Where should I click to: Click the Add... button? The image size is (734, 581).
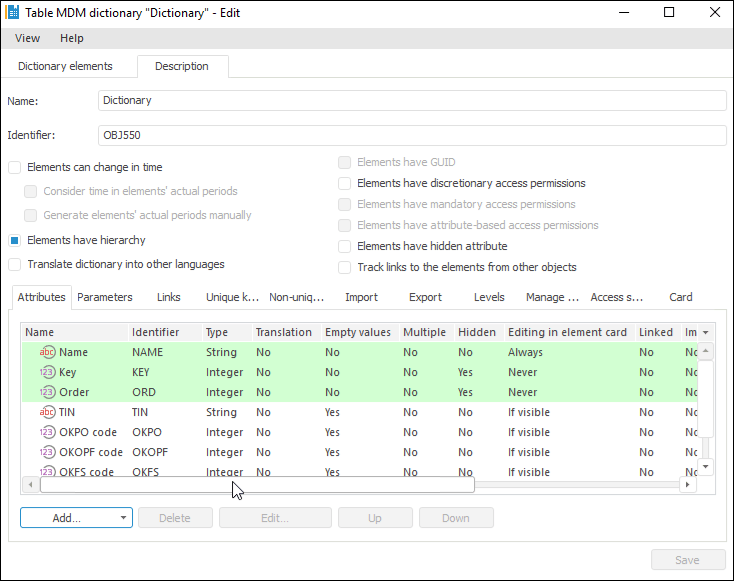(x=67, y=518)
